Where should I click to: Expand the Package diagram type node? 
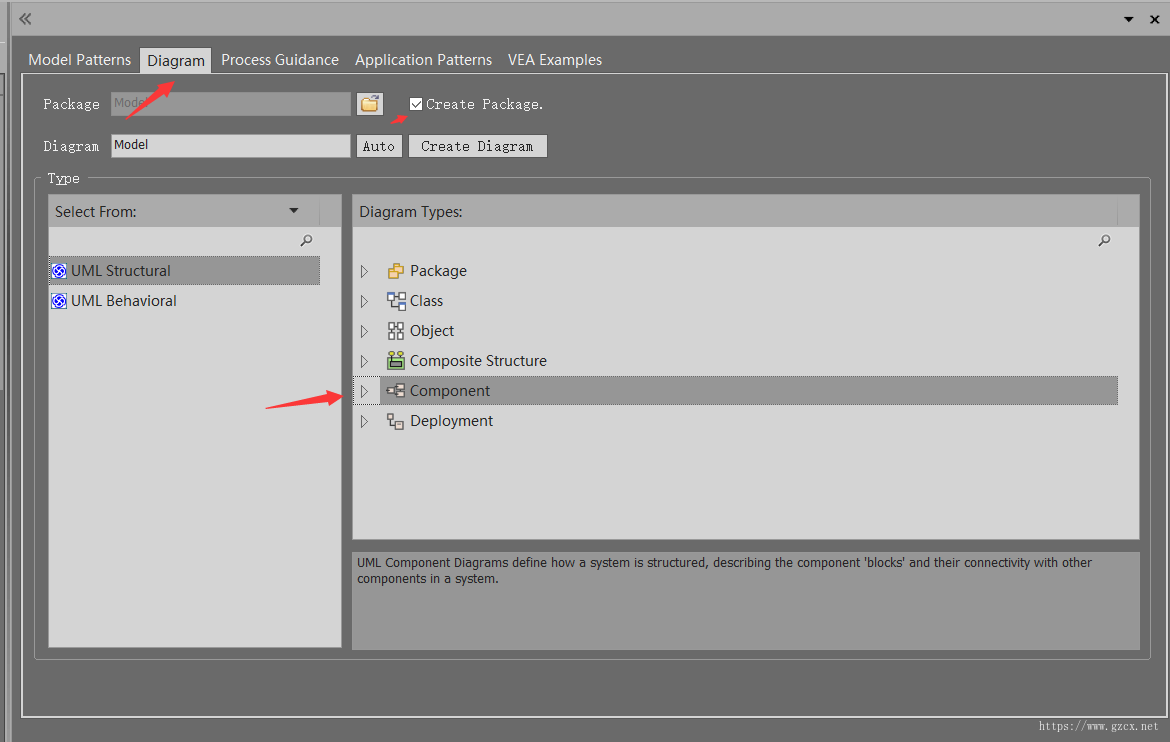click(x=364, y=271)
